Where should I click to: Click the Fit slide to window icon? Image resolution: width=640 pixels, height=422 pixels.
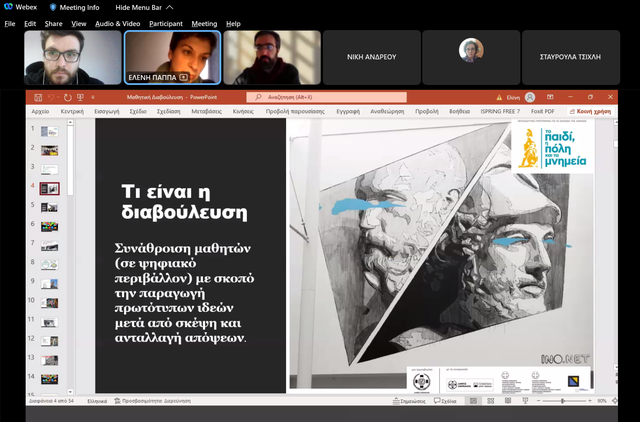click(614, 401)
